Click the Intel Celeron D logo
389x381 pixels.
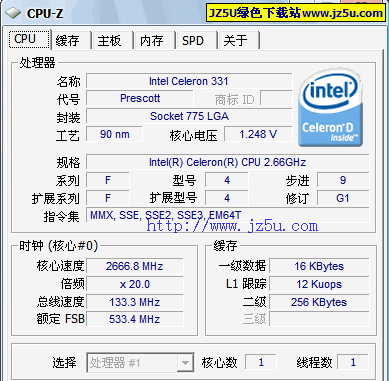330,108
